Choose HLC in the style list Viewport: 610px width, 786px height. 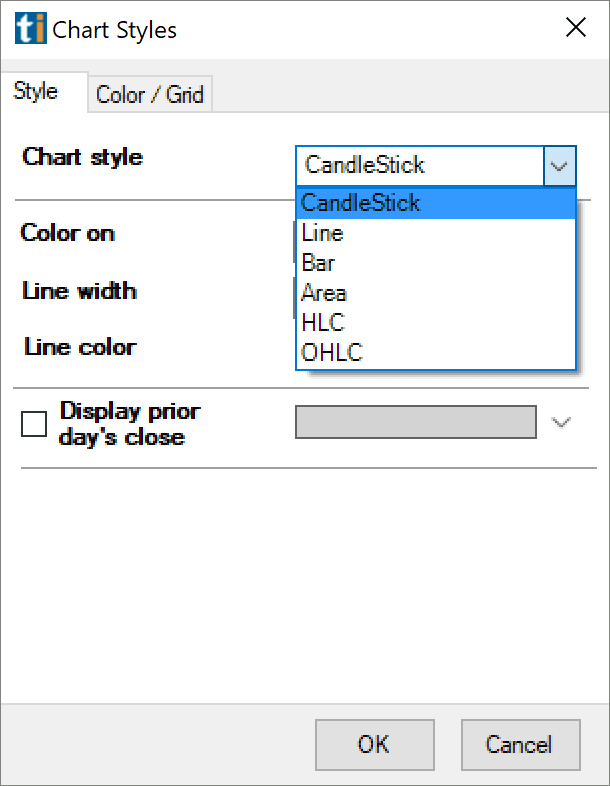436,322
